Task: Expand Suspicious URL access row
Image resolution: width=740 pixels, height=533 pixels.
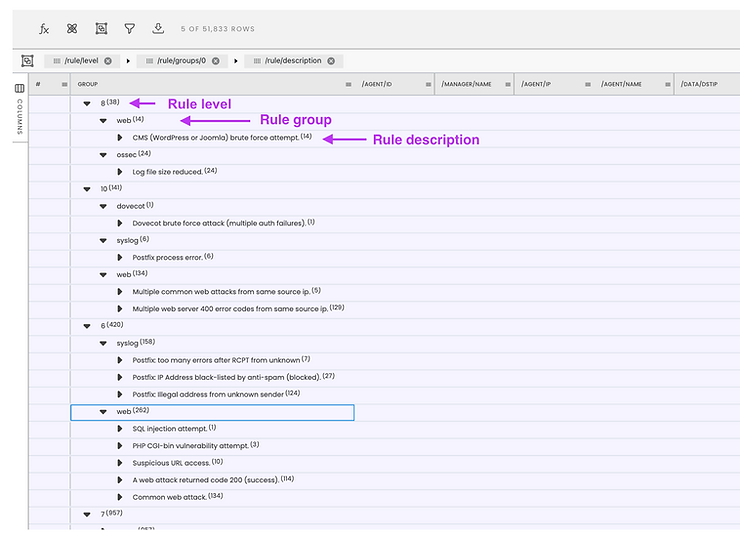Action: (x=120, y=463)
